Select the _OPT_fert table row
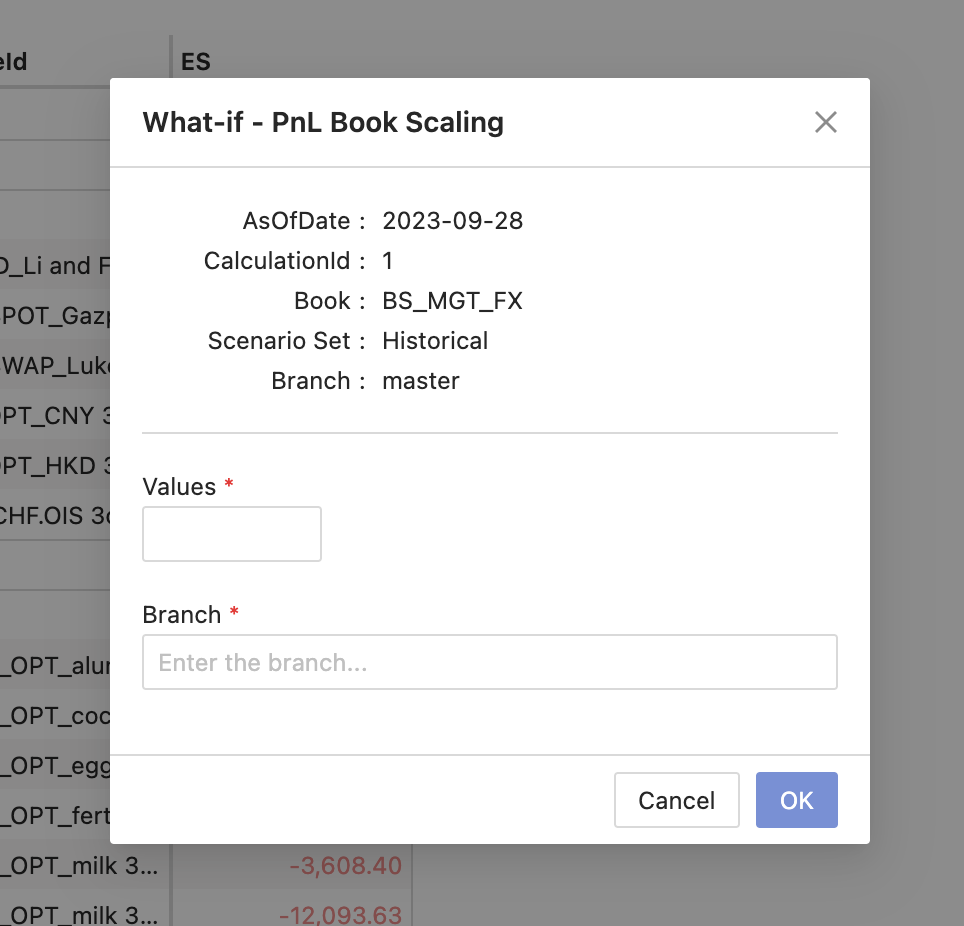This screenshot has height=926, width=964. [55, 816]
